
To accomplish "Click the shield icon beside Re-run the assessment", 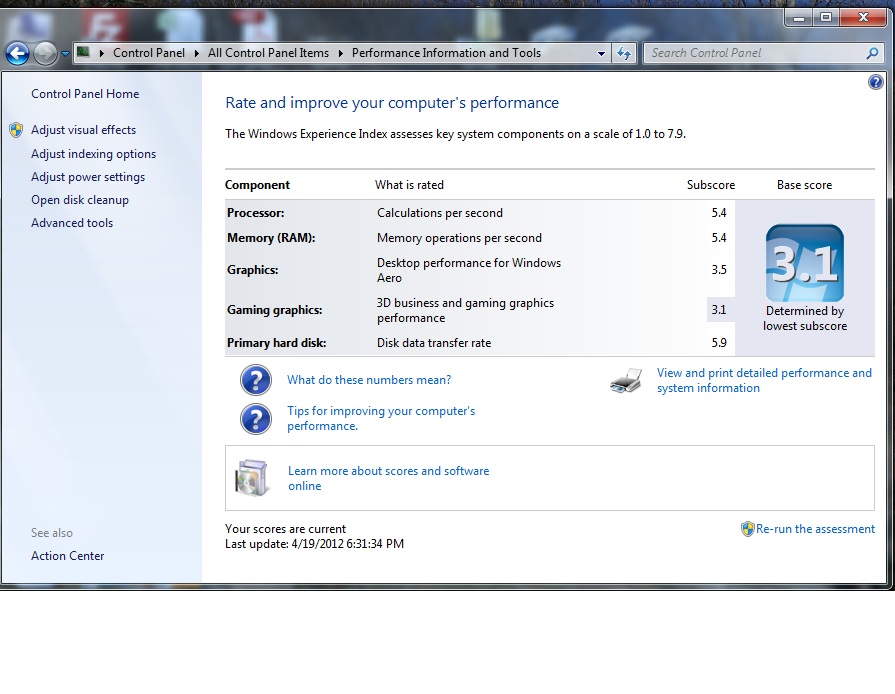I will pos(748,529).
